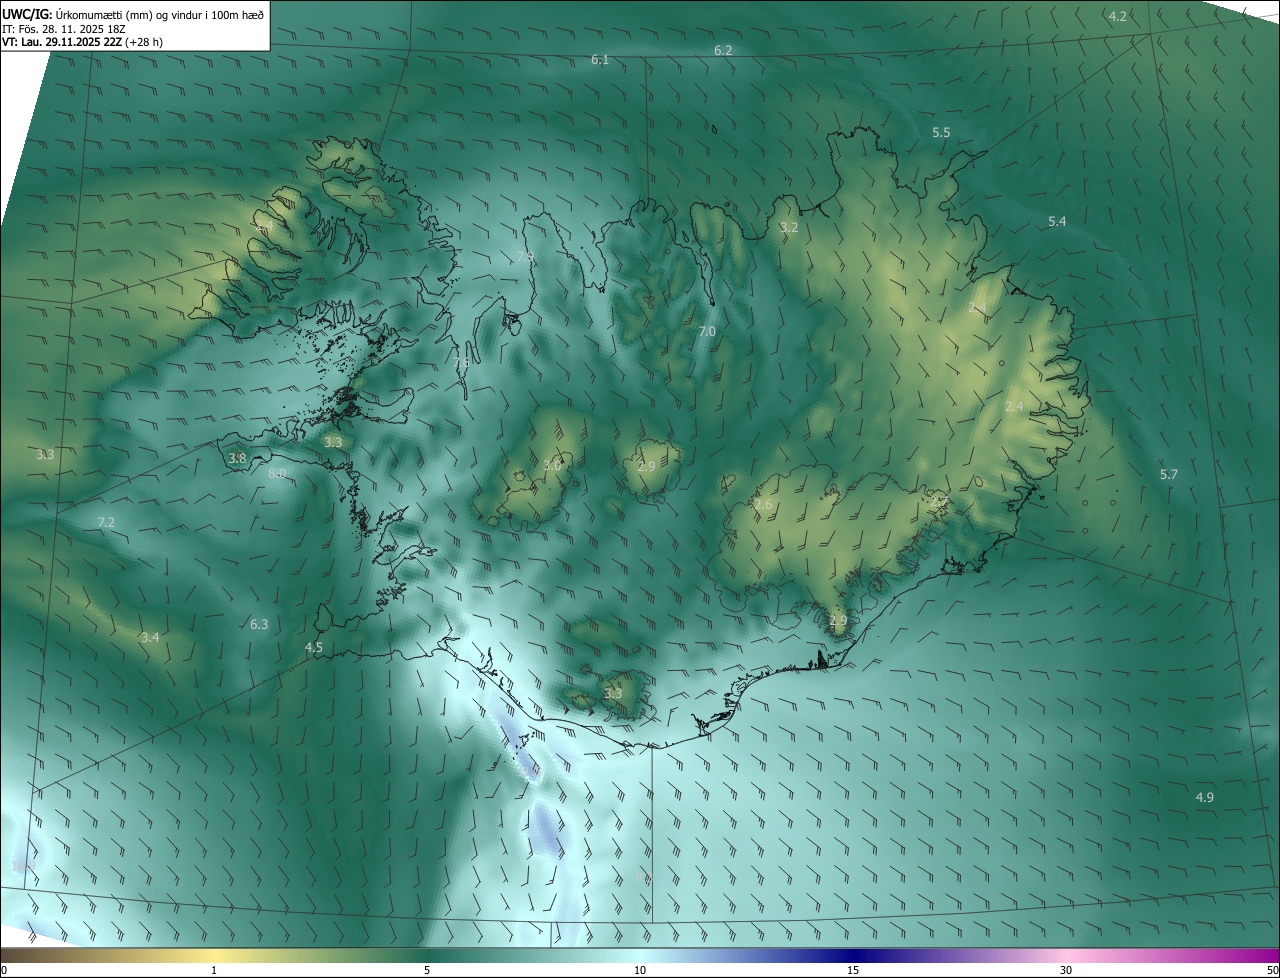Click the 3.8 value label
This screenshot has height=978, width=1280.
coord(237,458)
